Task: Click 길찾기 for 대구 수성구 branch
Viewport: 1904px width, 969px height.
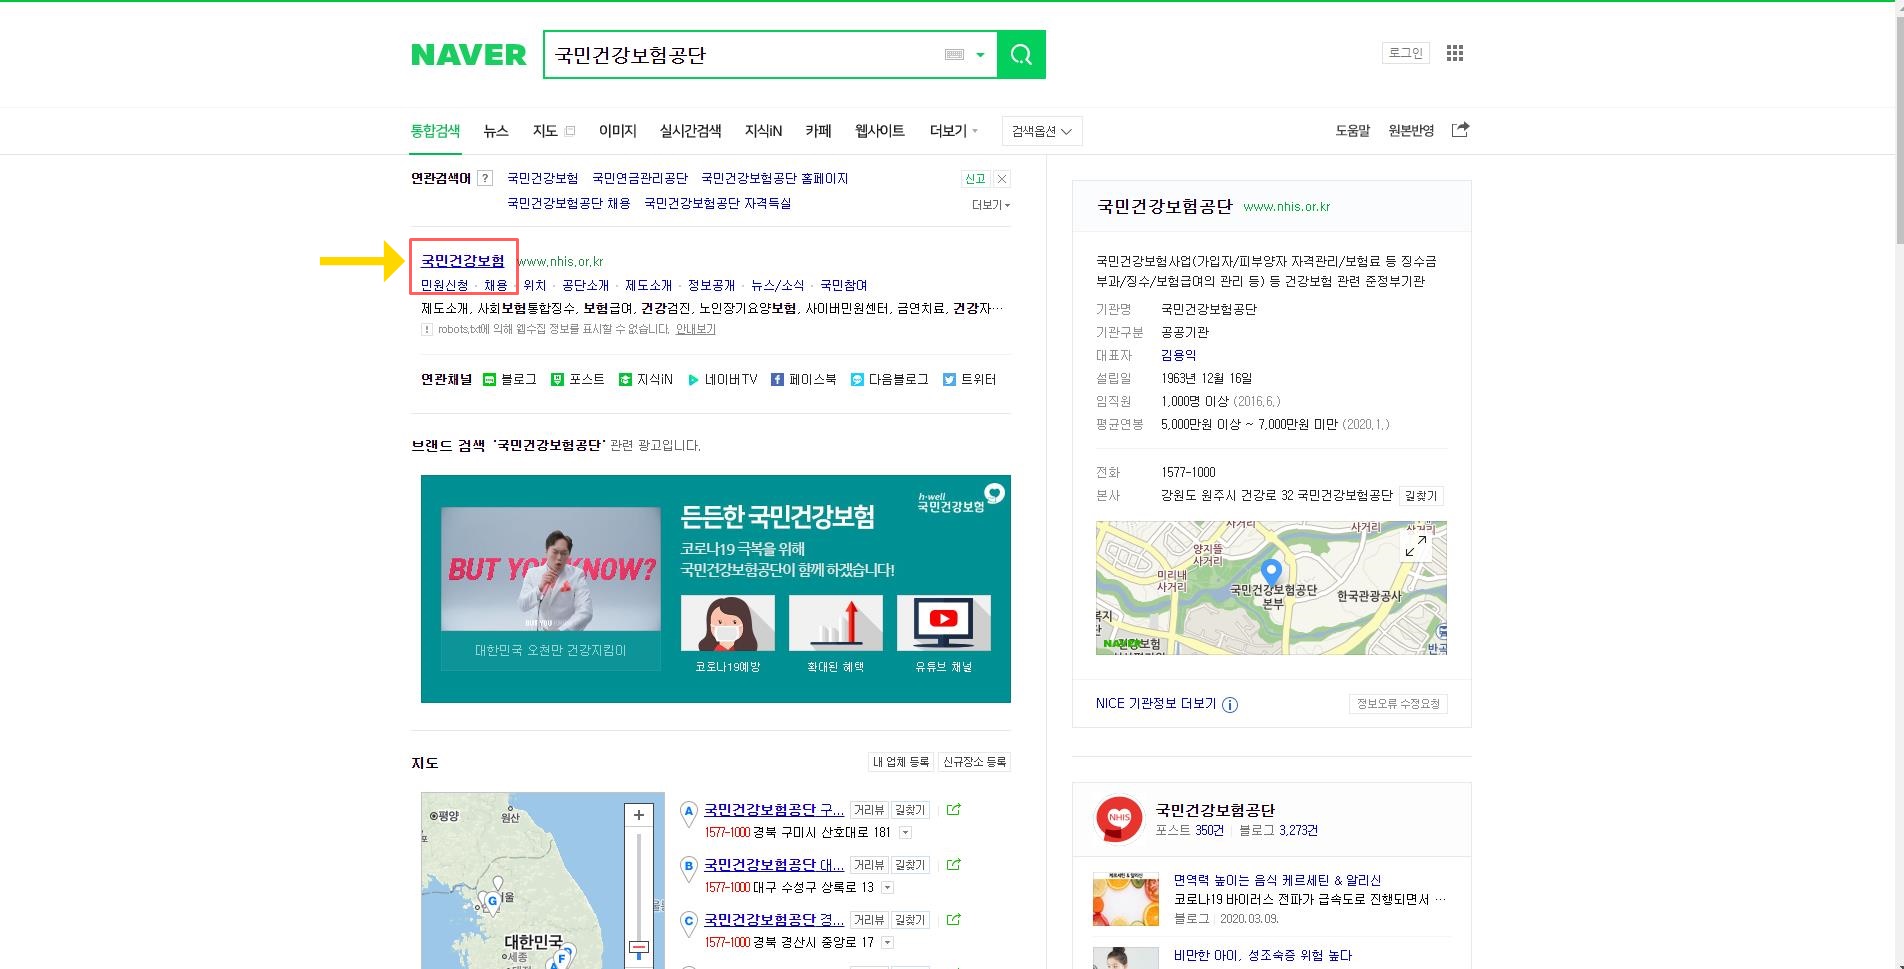Action: point(910,865)
